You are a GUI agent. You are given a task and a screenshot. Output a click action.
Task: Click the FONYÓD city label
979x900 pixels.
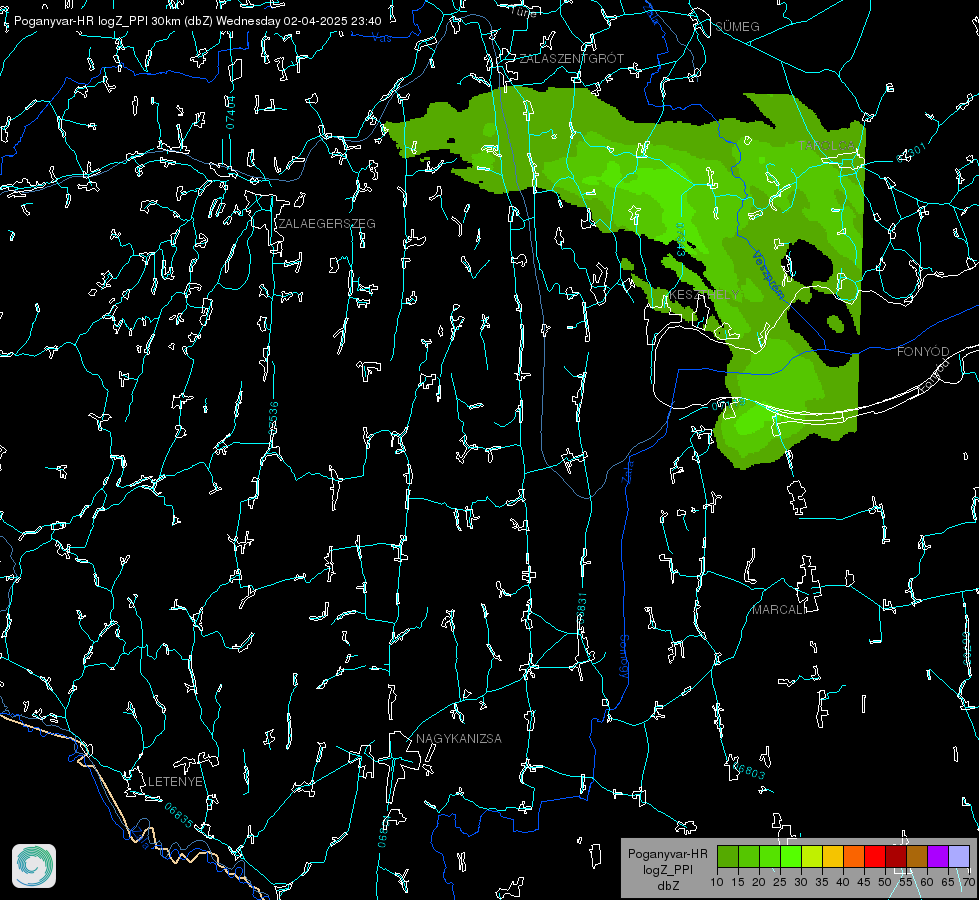tap(923, 352)
